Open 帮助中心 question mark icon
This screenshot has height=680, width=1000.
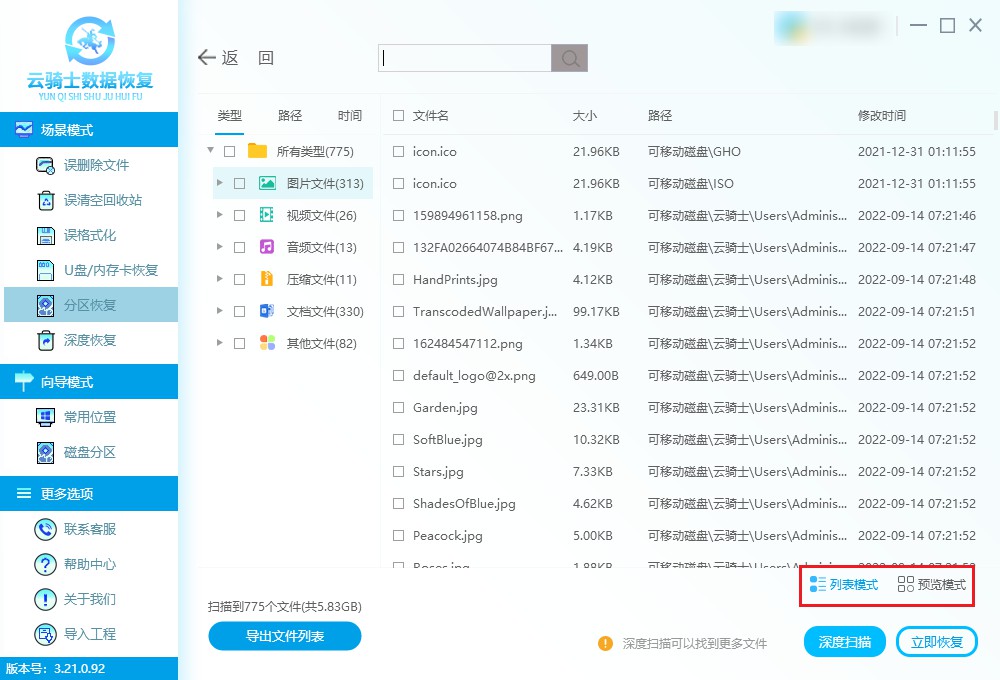[45, 565]
